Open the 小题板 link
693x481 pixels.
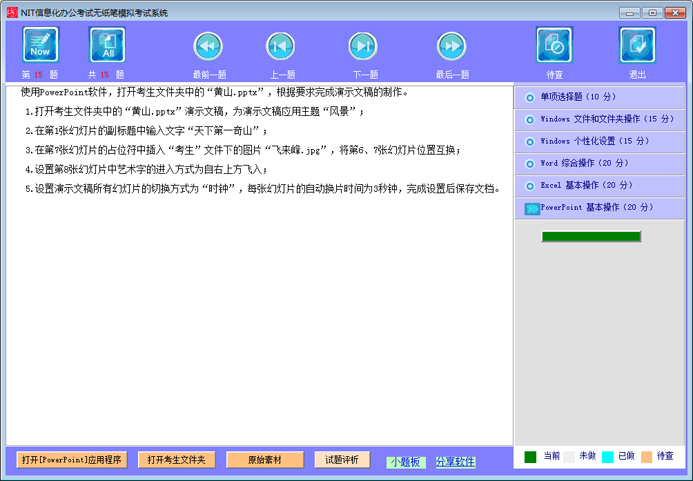pyautogui.click(x=406, y=462)
